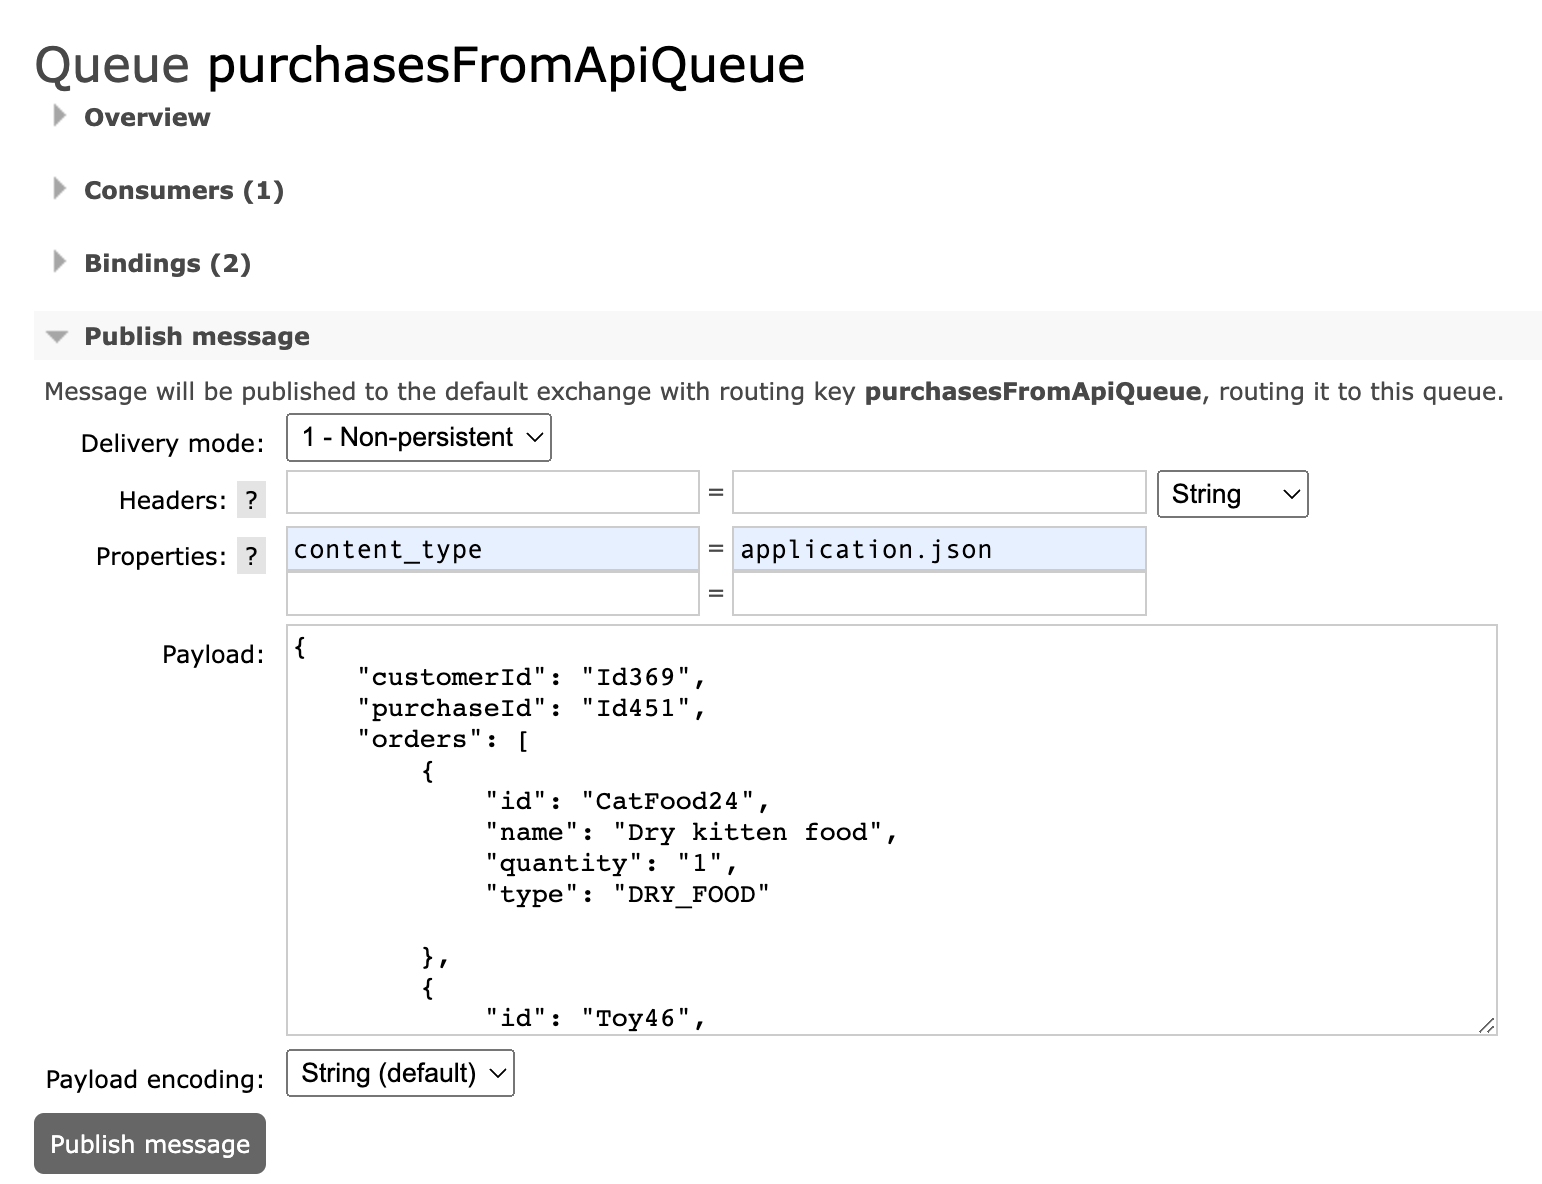1542x1184 pixels.
Task: Click the second empty property row field
Action: click(491, 593)
